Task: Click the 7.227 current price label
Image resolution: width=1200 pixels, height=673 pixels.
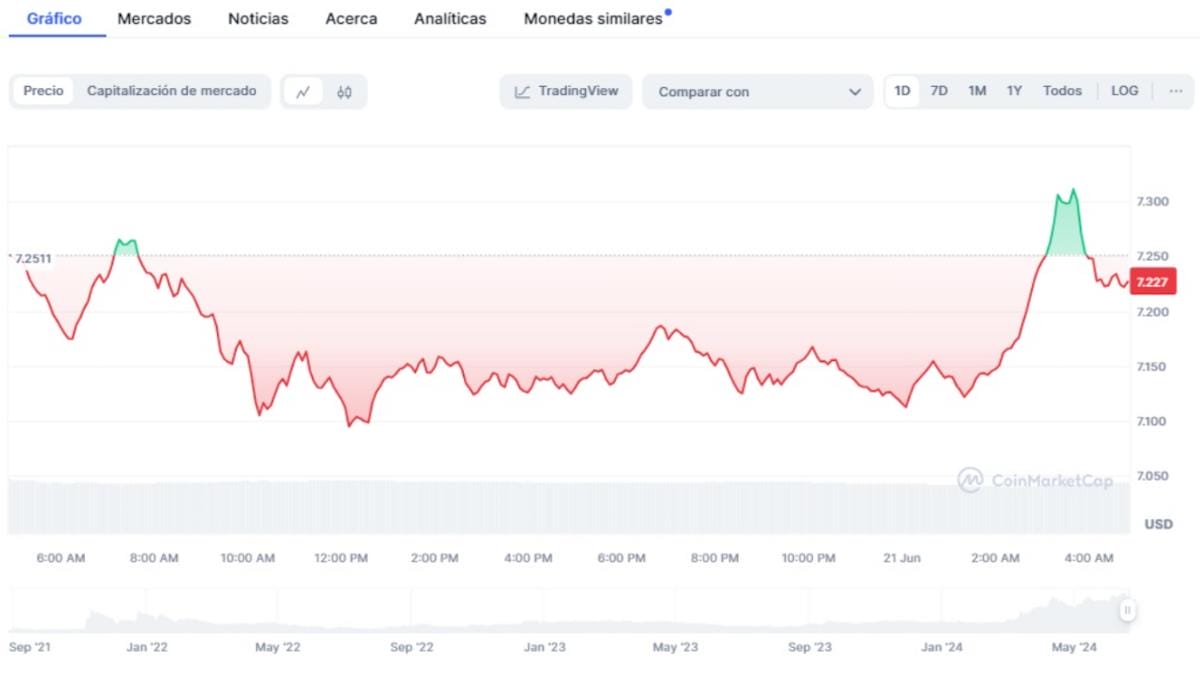Action: 1152,282
